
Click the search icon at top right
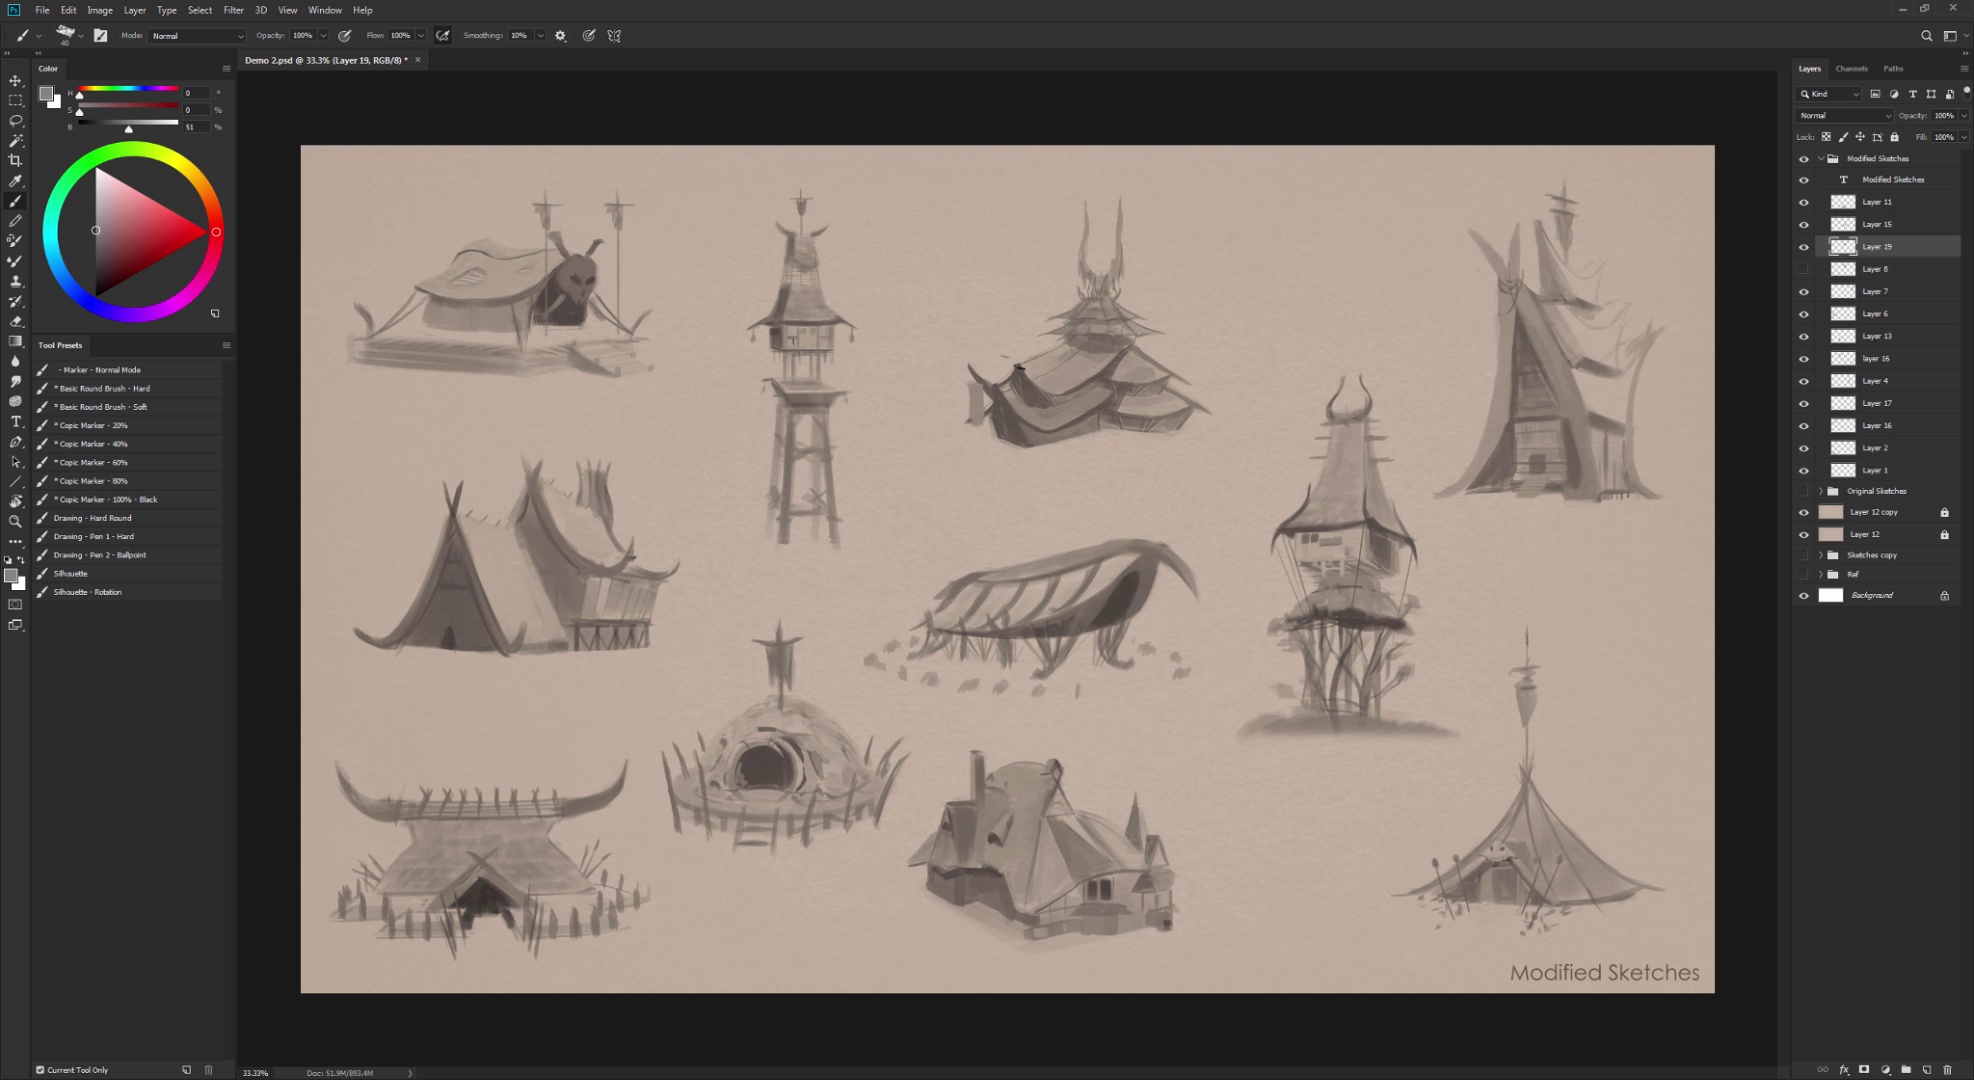tap(1926, 36)
